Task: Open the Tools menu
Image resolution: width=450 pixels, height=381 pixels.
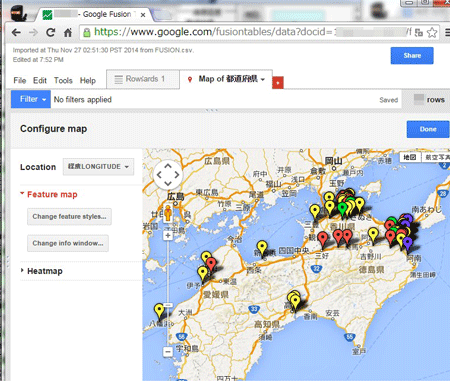Action: (63, 80)
